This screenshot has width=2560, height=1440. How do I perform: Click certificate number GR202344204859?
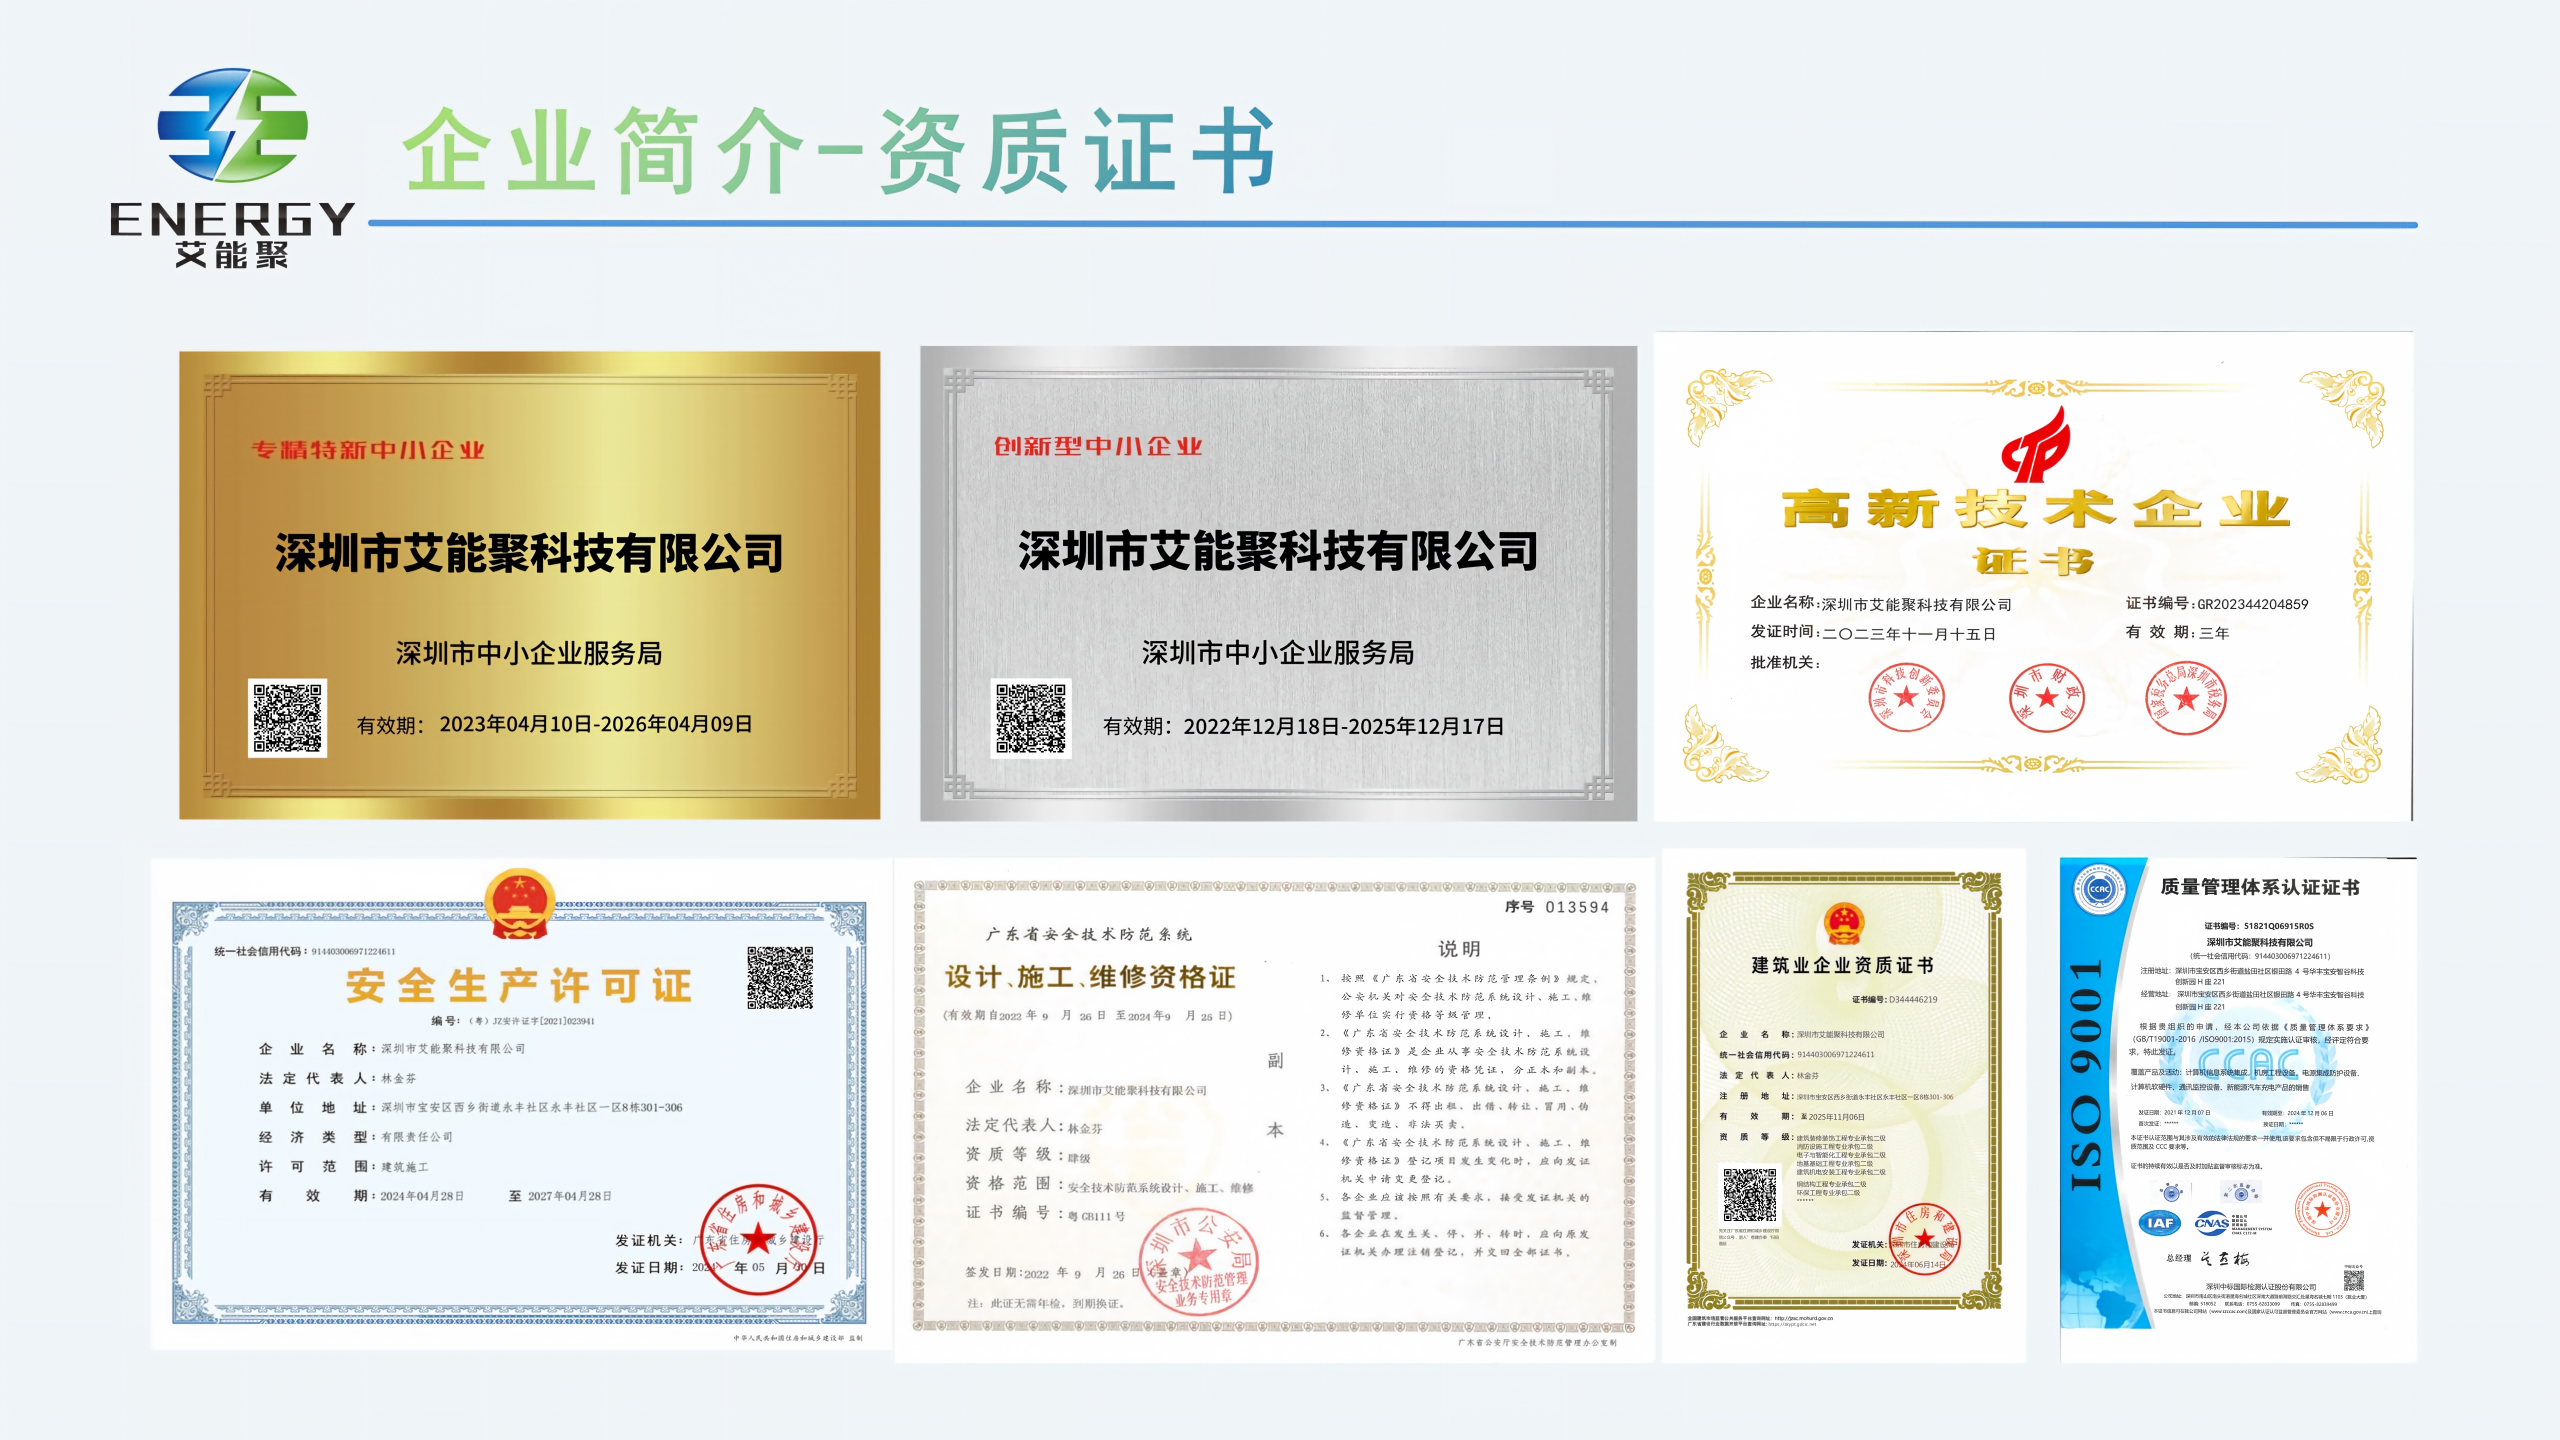coord(2252,604)
